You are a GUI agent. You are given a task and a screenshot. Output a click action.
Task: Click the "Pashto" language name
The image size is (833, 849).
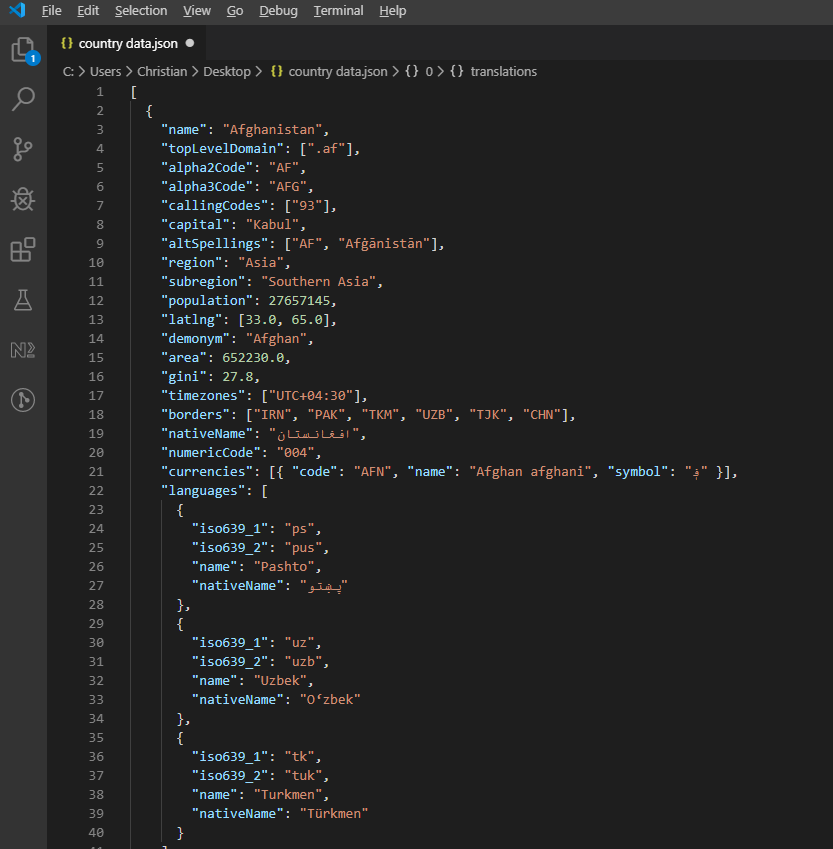[284, 567]
